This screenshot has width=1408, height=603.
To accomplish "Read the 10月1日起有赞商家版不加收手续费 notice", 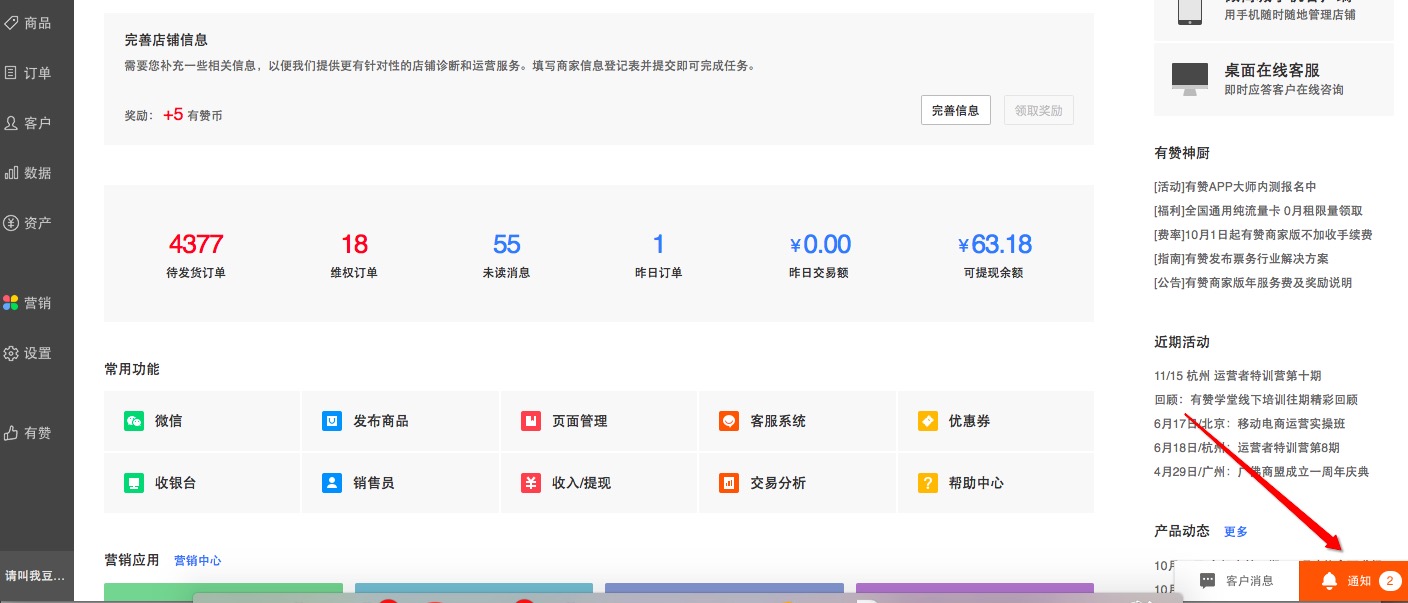I will pyautogui.click(x=1263, y=235).
